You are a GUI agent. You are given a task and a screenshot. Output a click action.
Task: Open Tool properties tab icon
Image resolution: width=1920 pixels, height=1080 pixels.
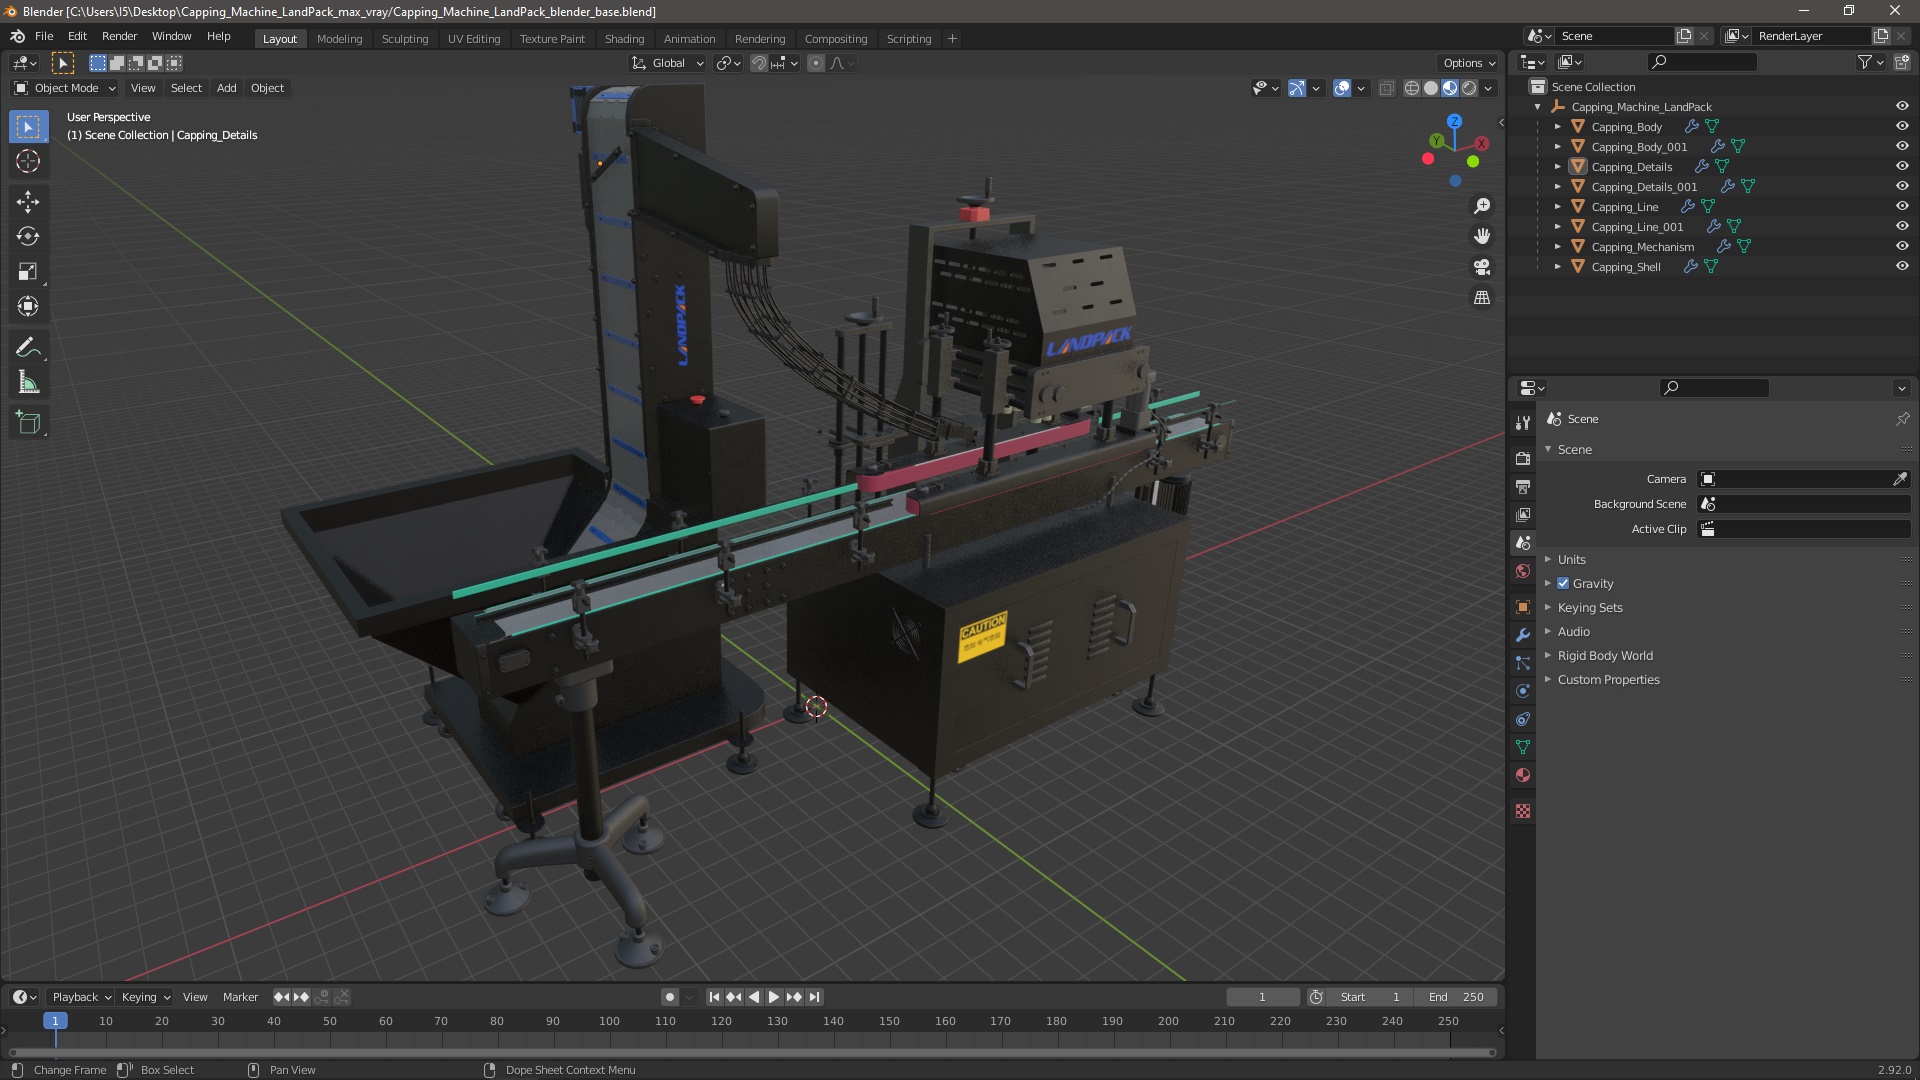[1523, 422]
